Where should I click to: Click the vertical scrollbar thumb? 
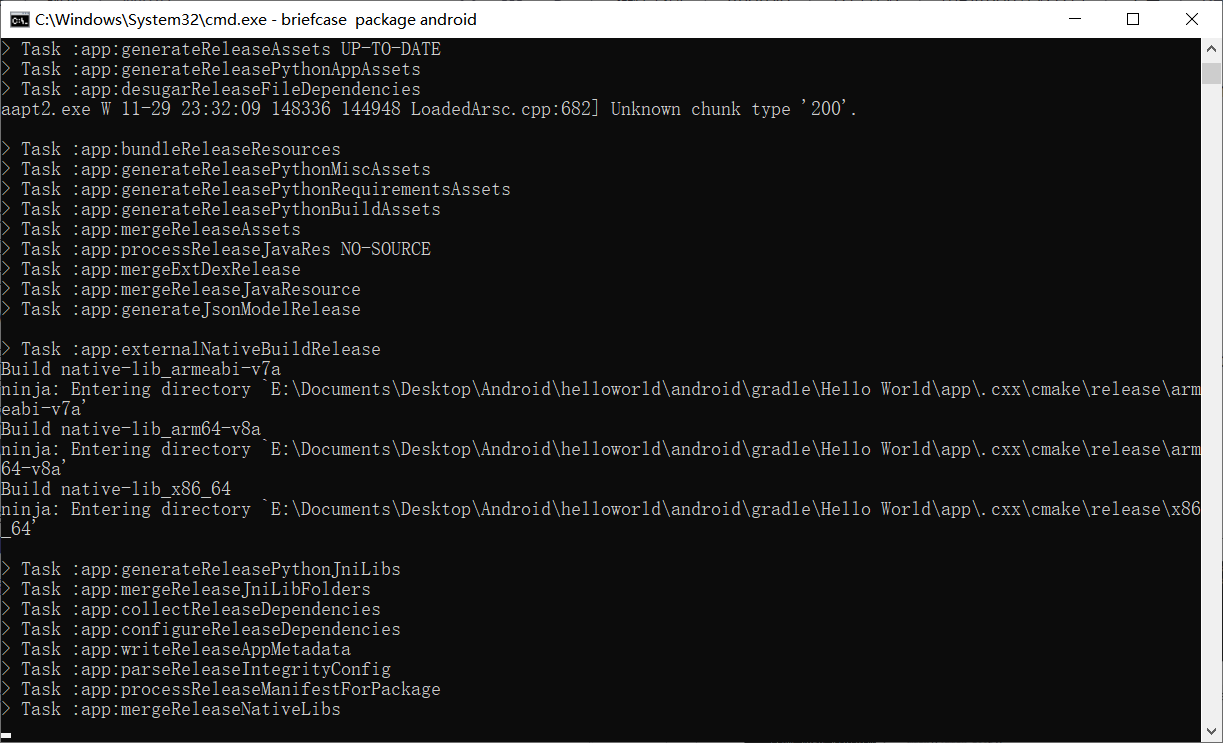click(x=1211, y=74)
